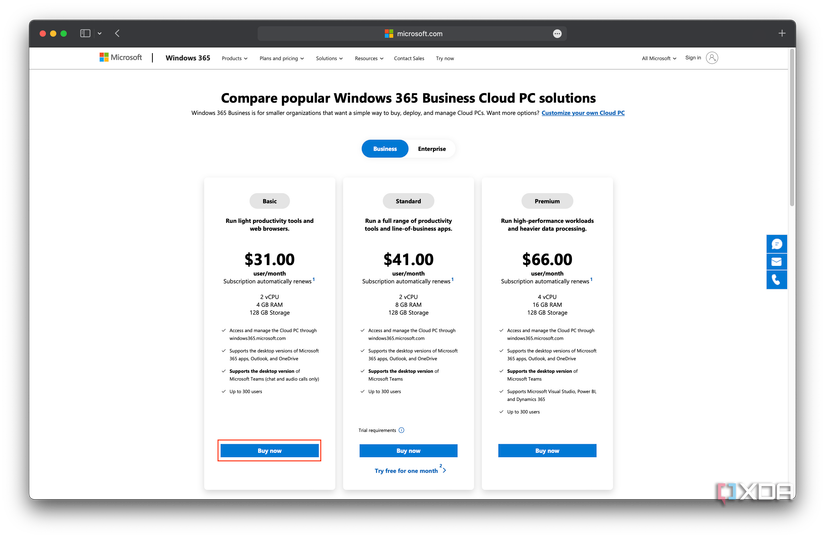Expand the Products menu

pos(234,58)
